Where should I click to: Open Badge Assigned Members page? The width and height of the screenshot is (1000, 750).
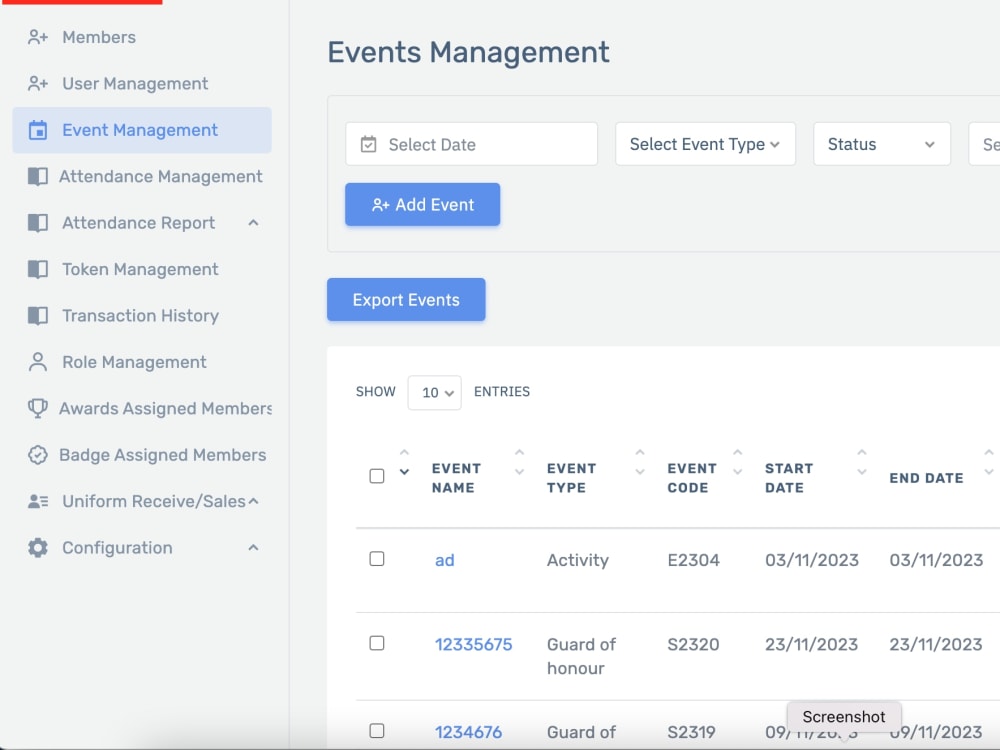(163, 455)
